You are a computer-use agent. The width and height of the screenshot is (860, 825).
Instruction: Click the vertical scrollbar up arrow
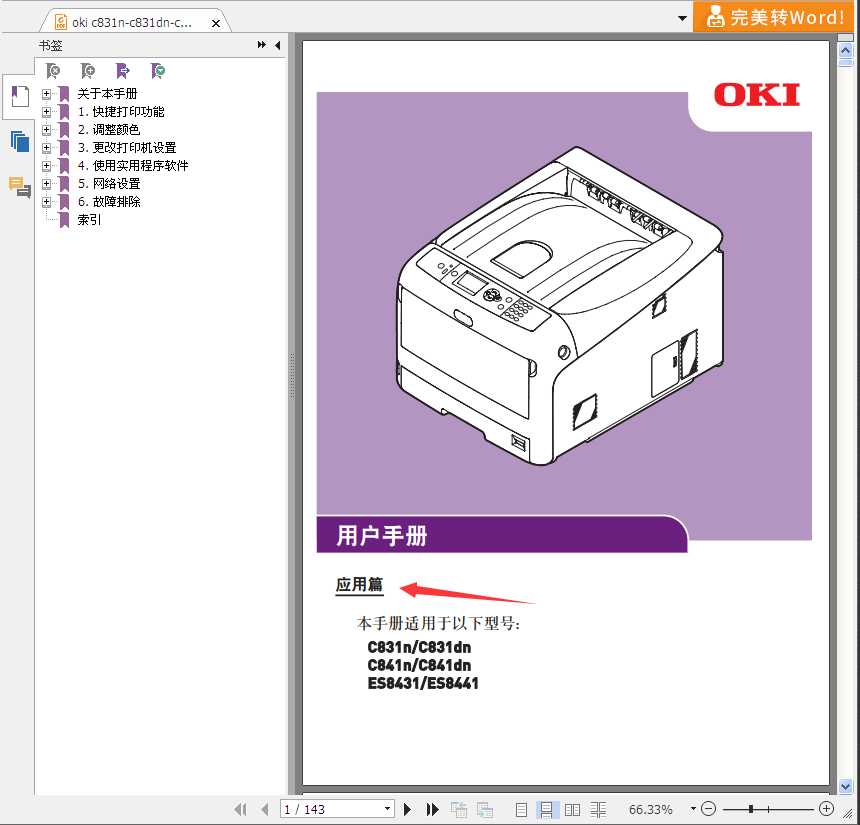845,51
